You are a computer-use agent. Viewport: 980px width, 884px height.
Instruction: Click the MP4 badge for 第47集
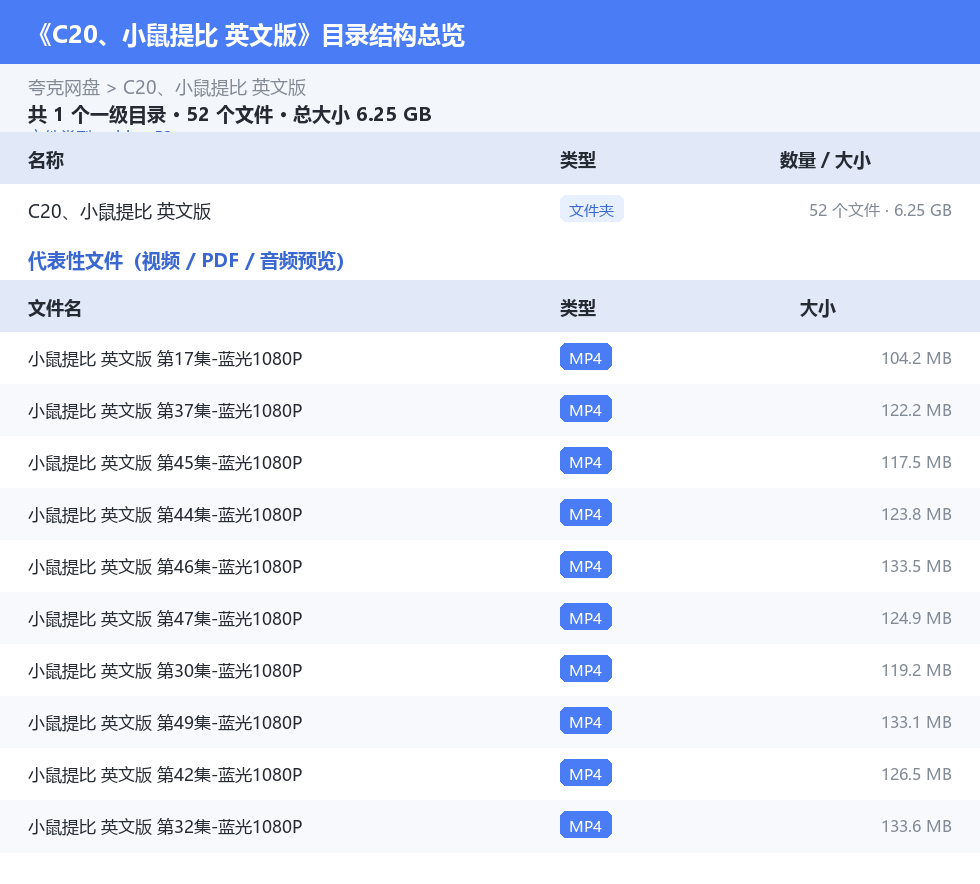click(586, 618)
